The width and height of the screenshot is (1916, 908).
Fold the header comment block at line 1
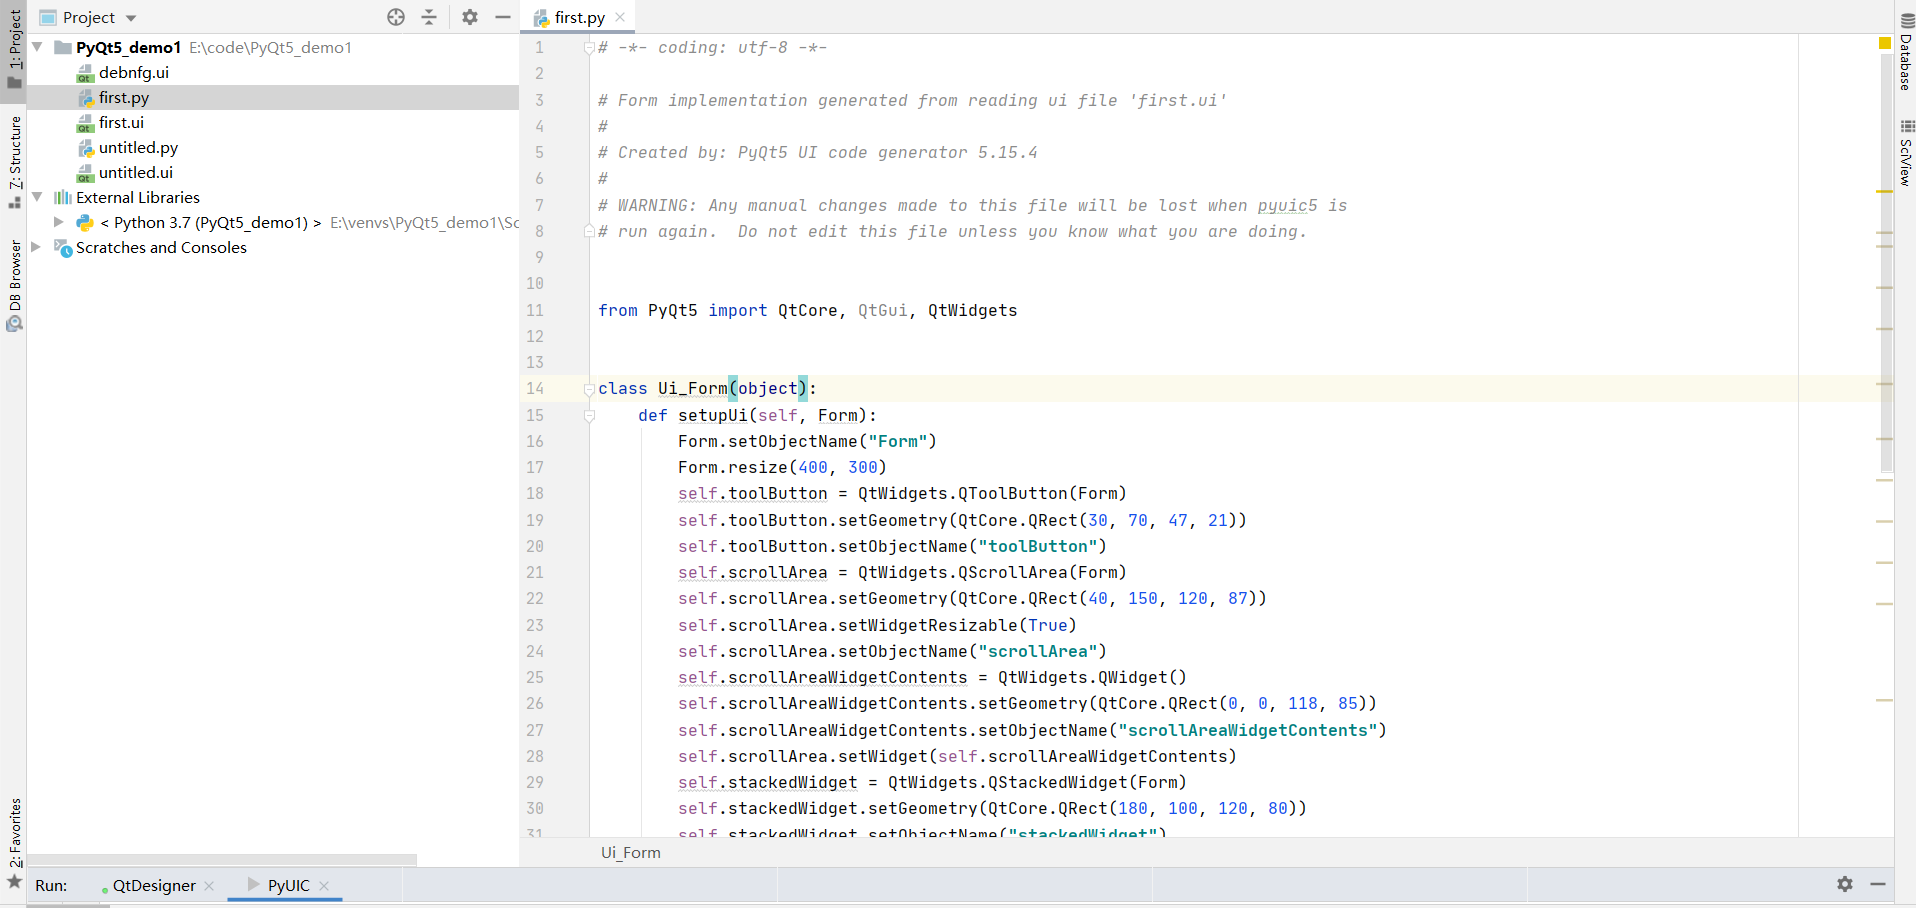click(x=589, y=47)
